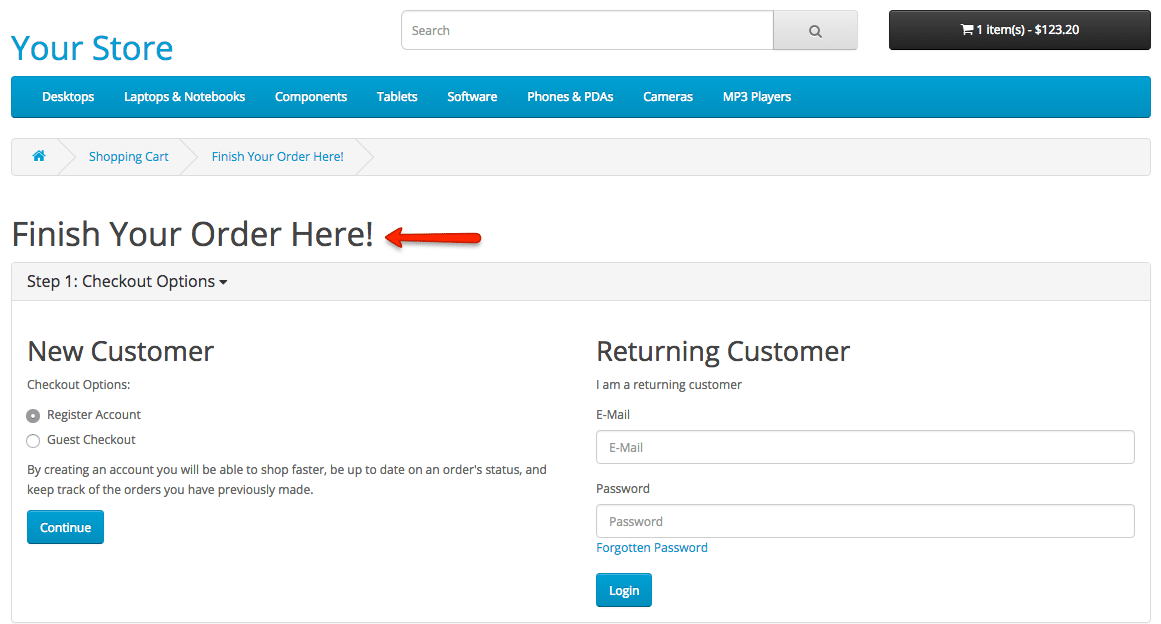
Task: Open the cart 1 item(s) - $123.20 button
Action: pos(1020,30)
